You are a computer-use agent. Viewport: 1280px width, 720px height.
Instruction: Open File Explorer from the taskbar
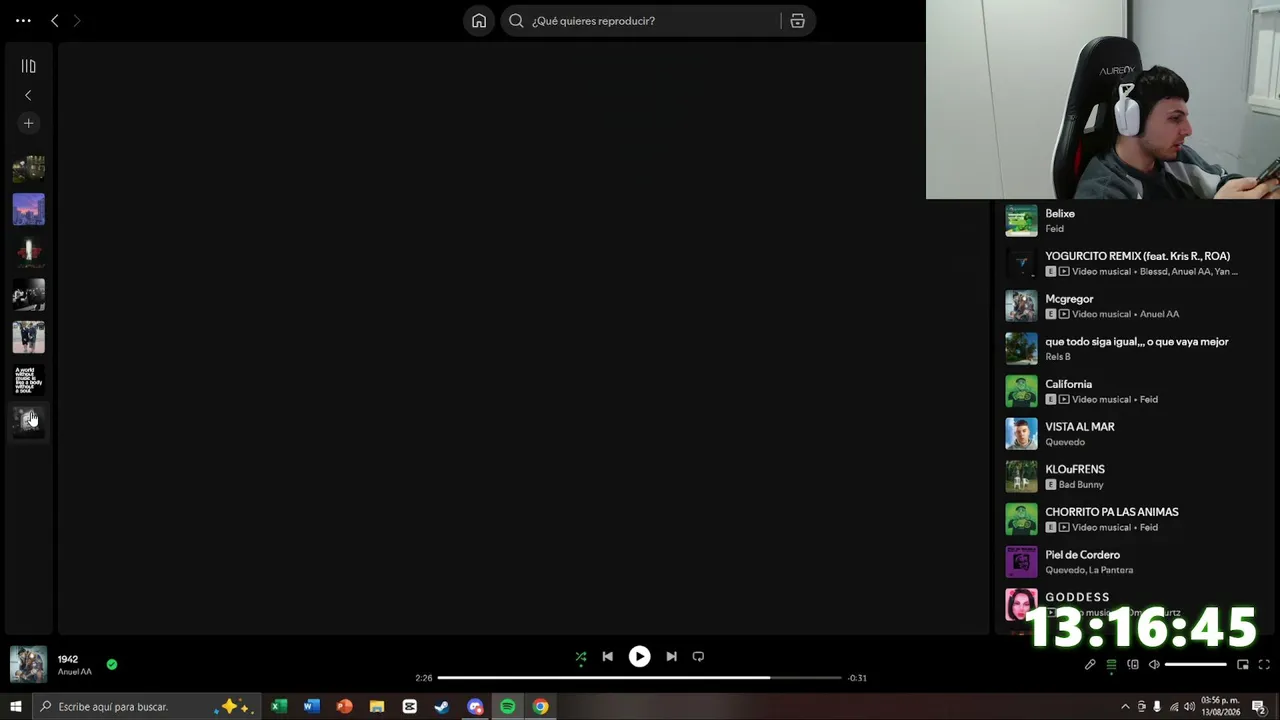377,707
